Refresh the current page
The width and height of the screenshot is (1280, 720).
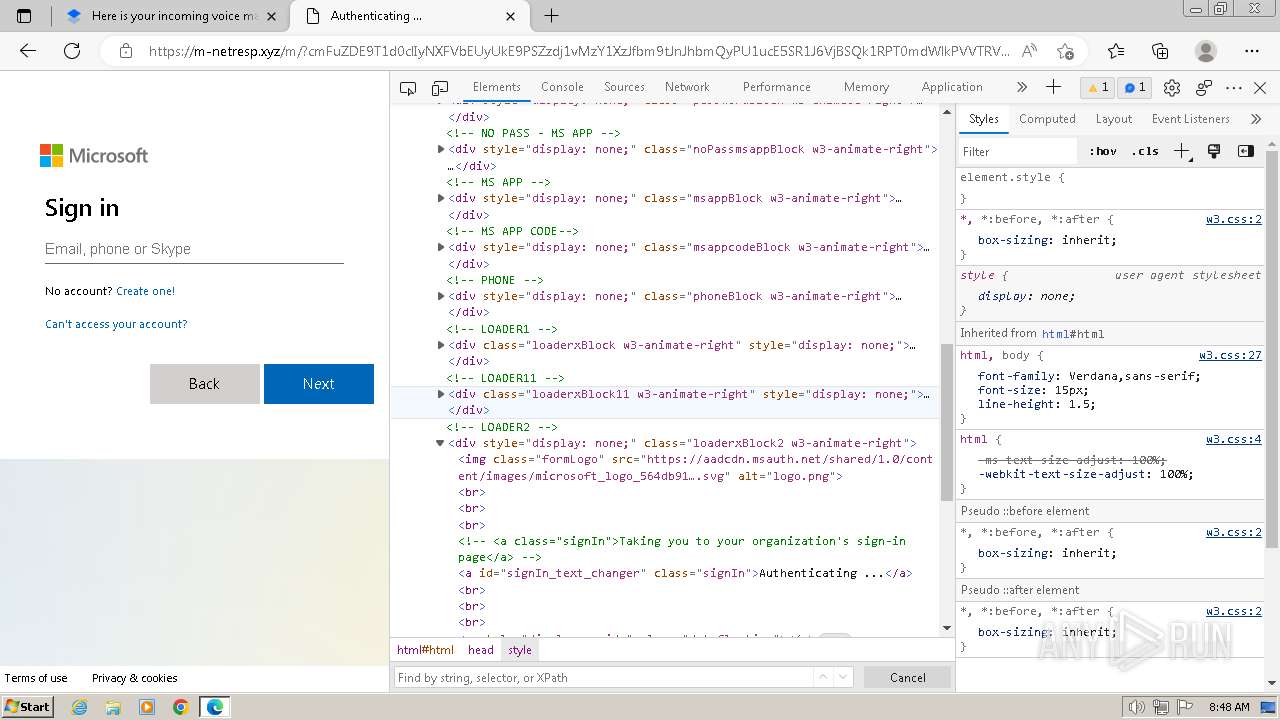click(x=72, y=51)
